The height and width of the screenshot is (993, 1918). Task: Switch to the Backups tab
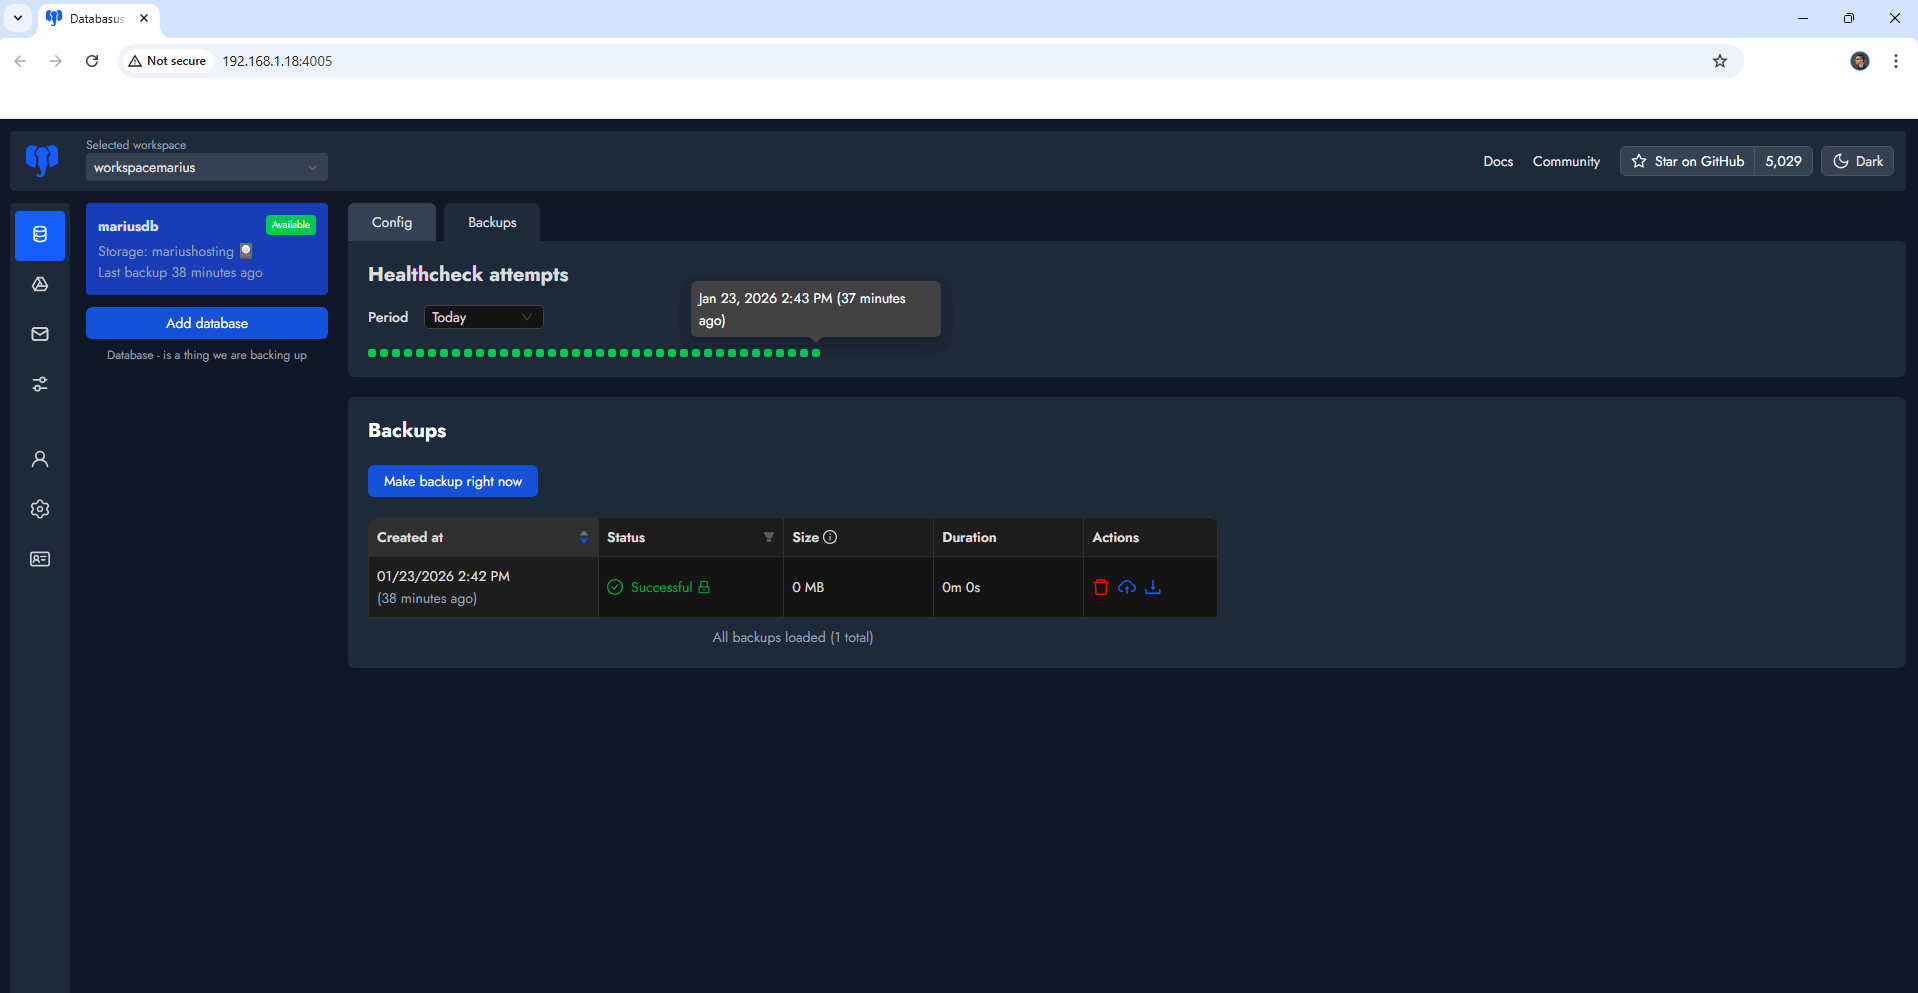coord(491,222)
